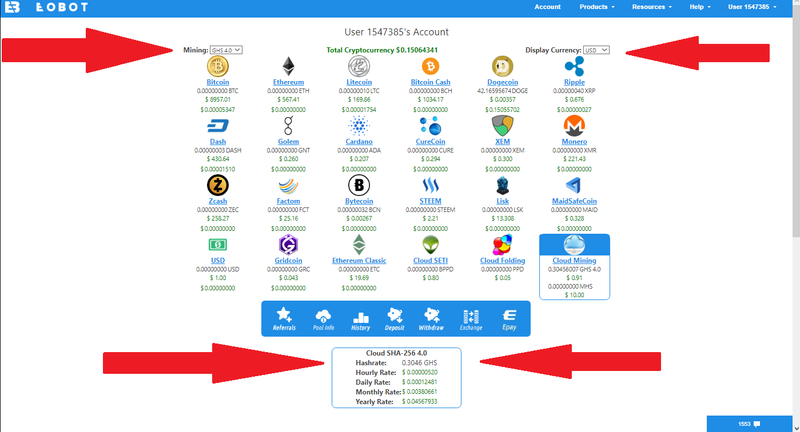Click the Eobot logo in the header
Image resolution: width=800 pixels, height=432 pixels.
pyautogui.click(x=46, y=7)
